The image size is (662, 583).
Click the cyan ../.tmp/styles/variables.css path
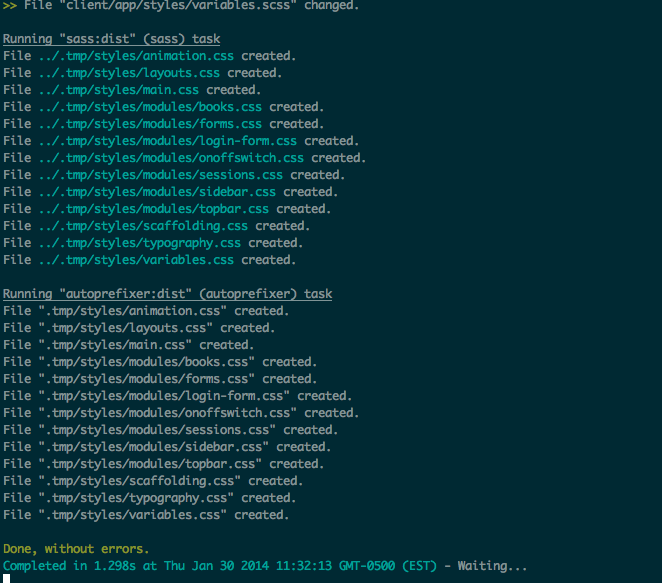136,260
